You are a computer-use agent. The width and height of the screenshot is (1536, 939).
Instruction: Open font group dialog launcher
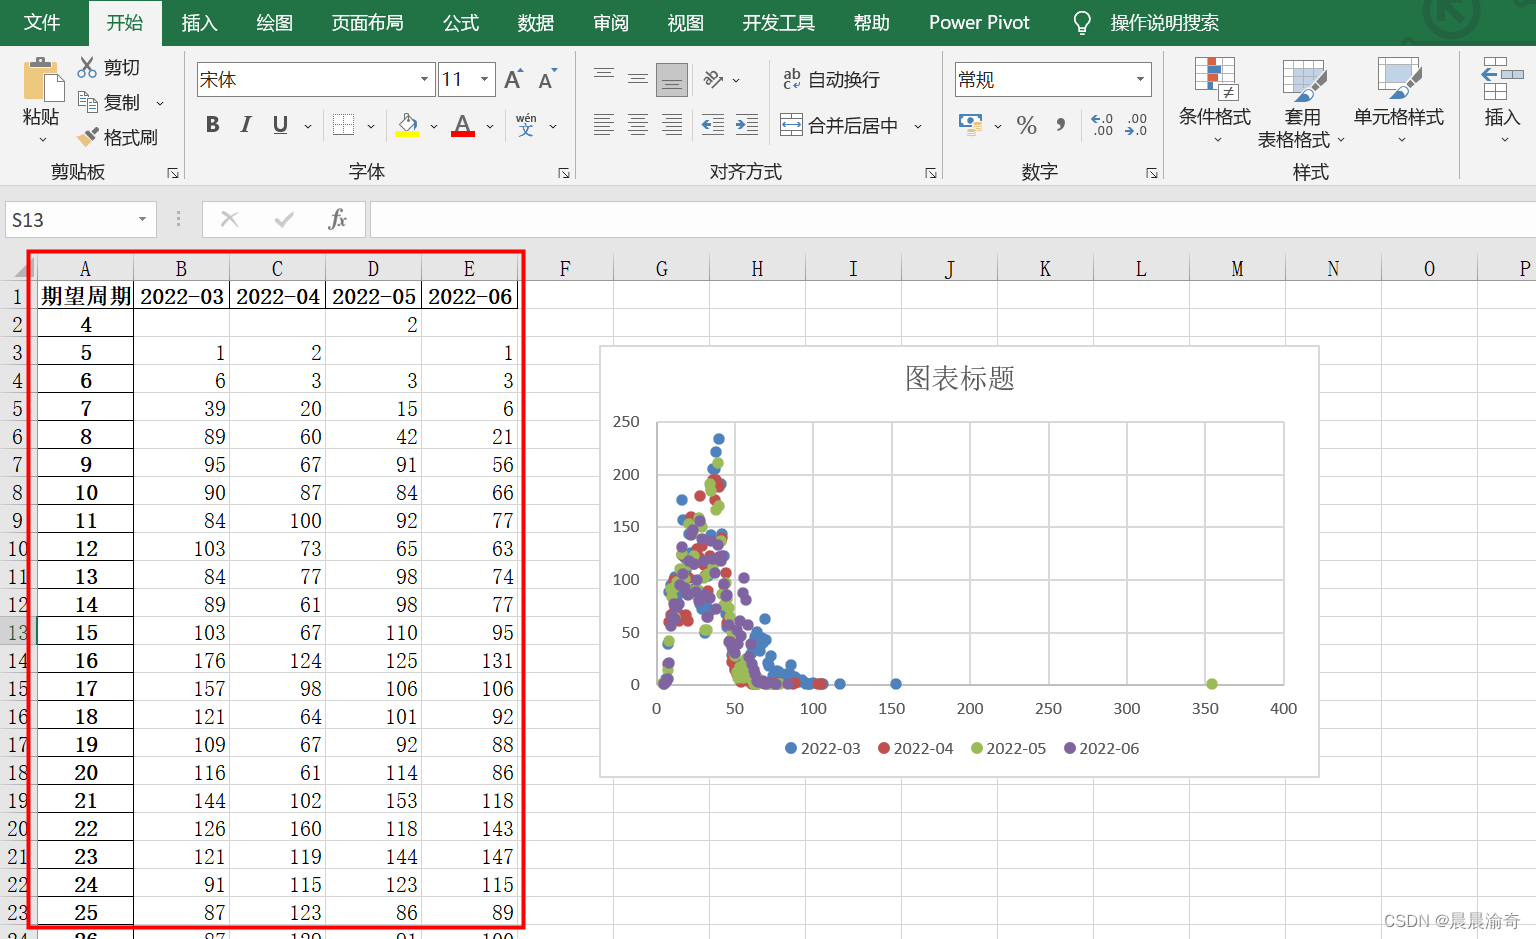tap(564, 173)
